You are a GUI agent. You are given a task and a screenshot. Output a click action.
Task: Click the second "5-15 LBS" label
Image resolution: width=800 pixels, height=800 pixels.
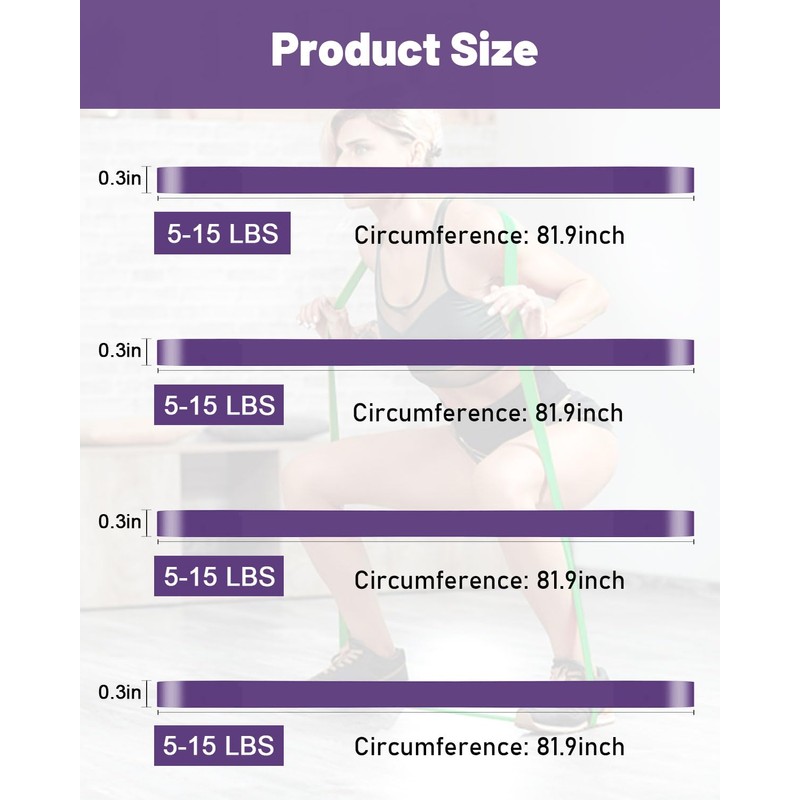coord(219,406)
